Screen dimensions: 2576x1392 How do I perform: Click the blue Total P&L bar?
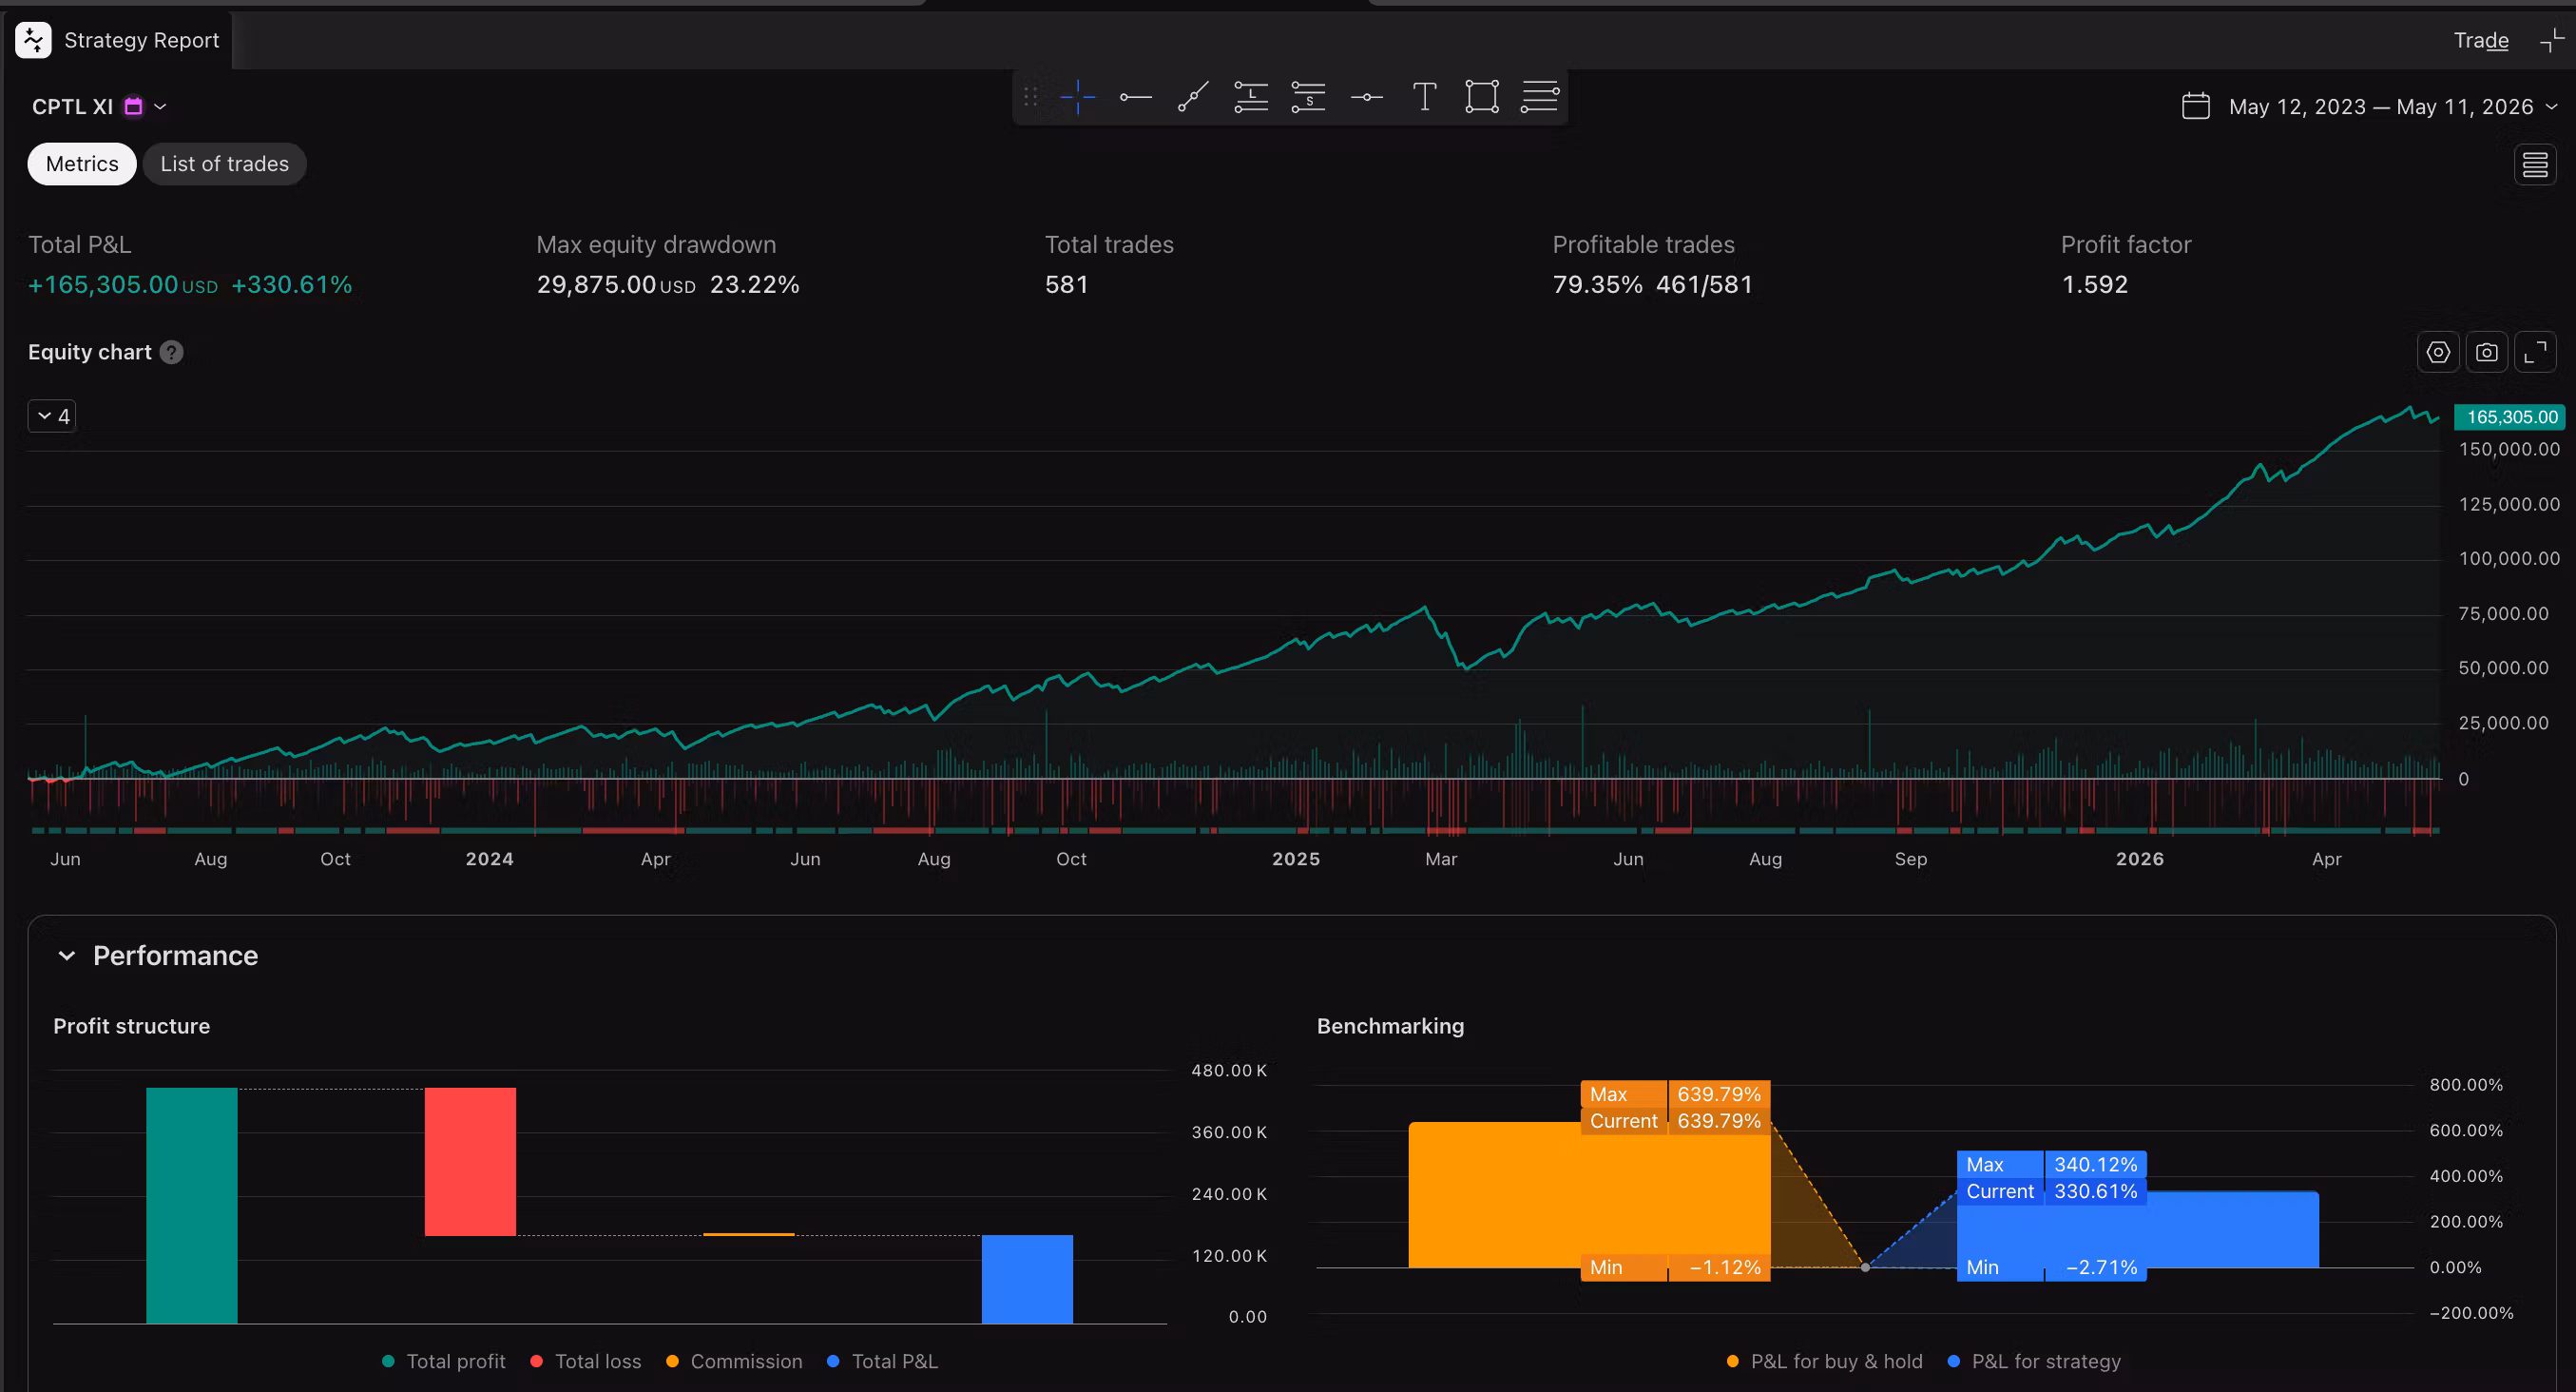click(1027, 1279)
